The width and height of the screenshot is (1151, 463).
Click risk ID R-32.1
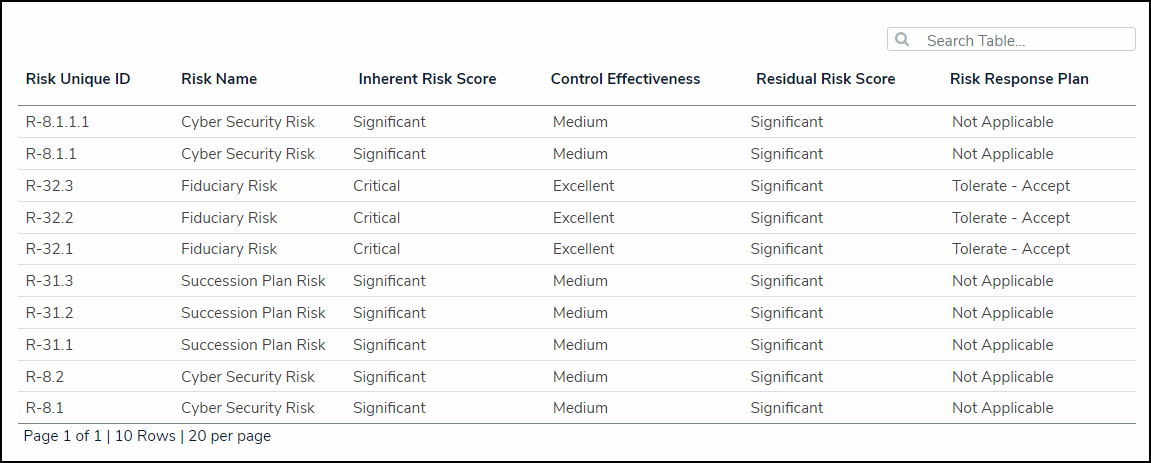pos(49,249)
